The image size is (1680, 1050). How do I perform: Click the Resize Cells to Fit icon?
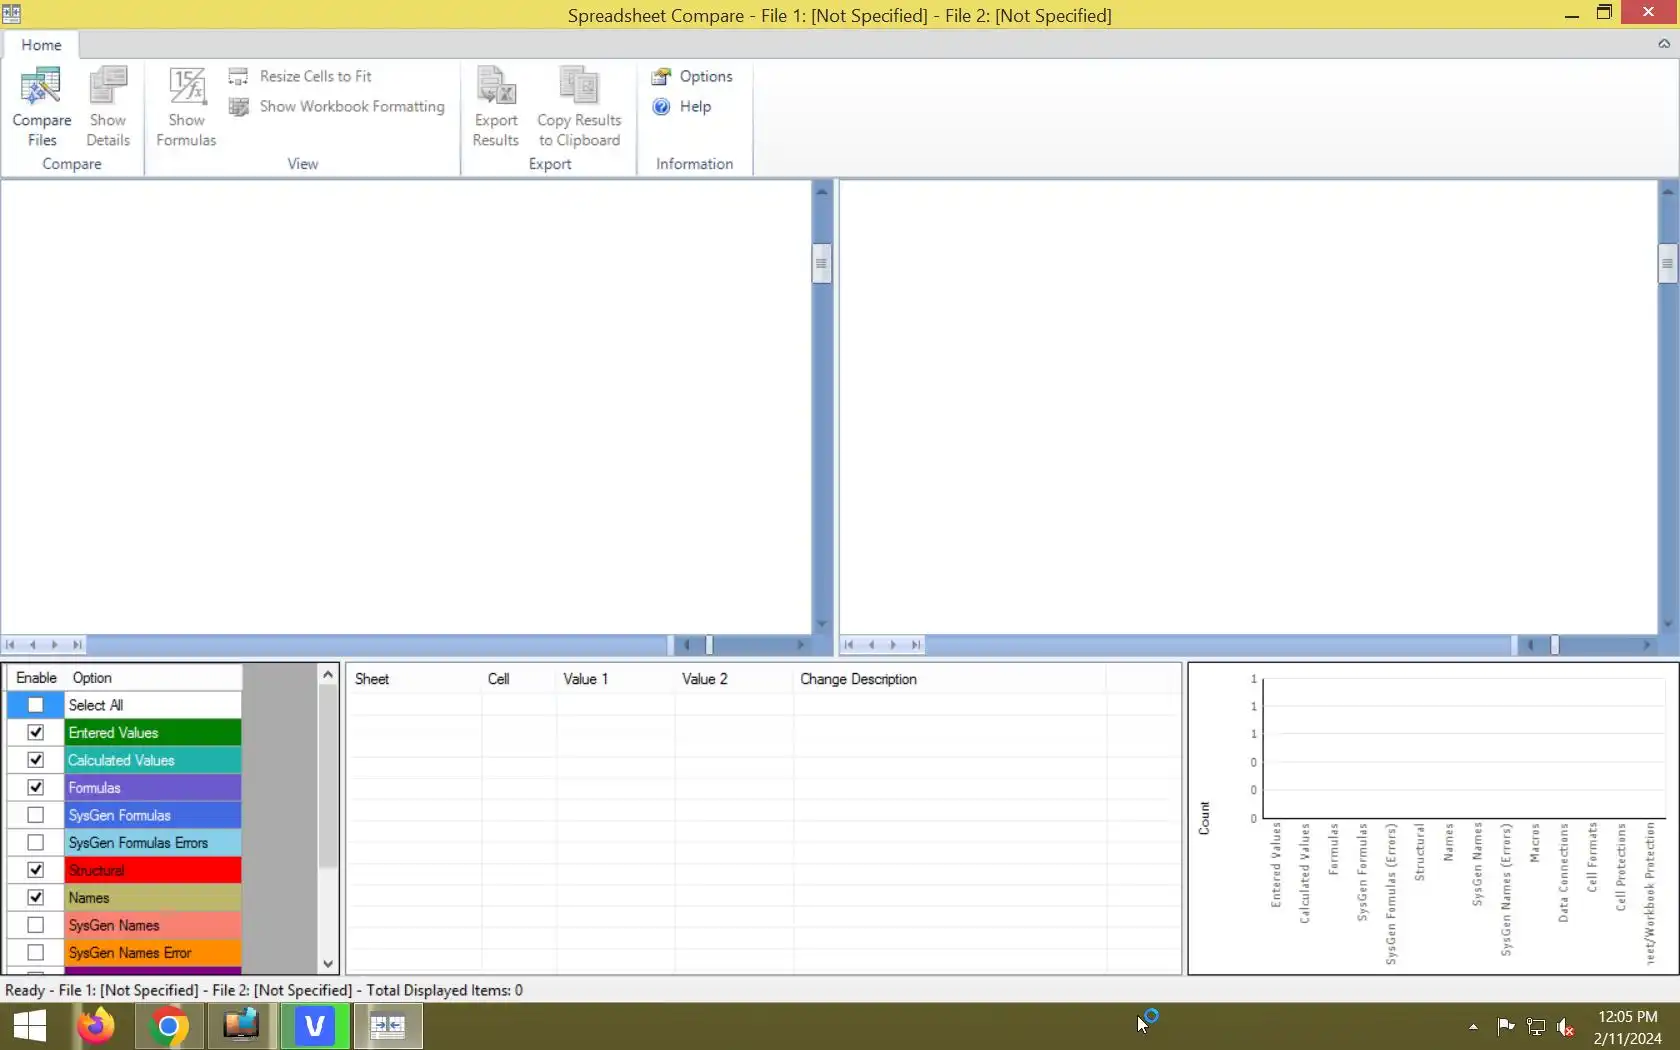[238, 76]
